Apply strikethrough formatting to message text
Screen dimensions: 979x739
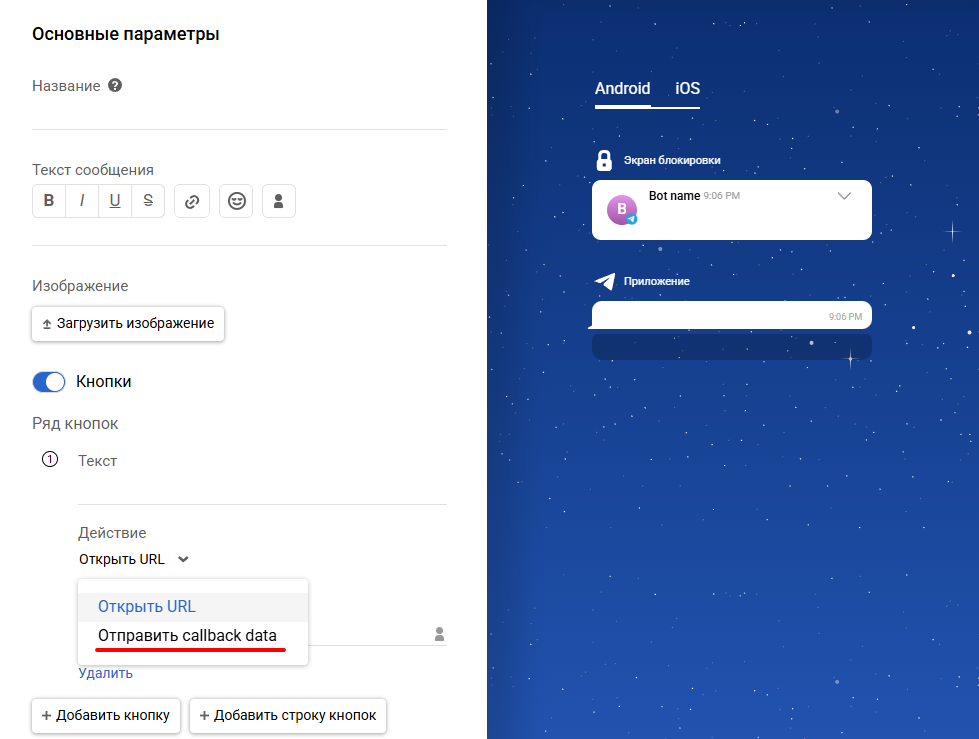[148, 201]
